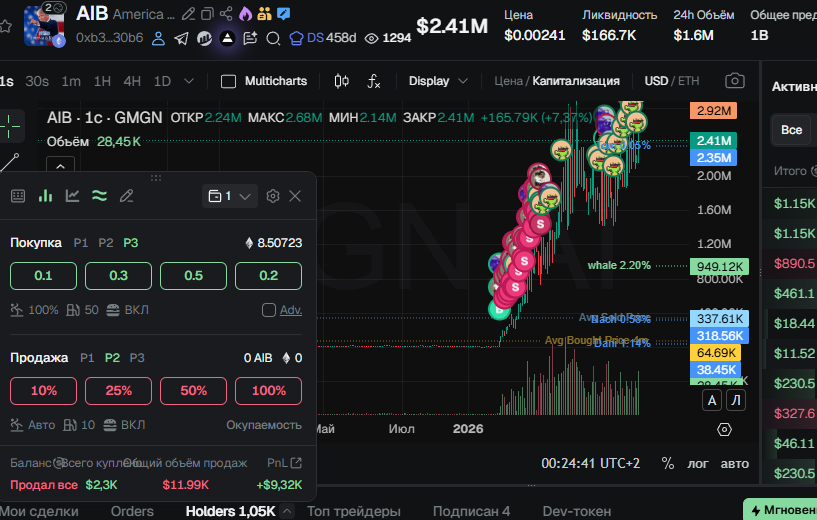This screenshot has height=520, width=817.
Task: Open the Orders tab
Action: point(132,511)
